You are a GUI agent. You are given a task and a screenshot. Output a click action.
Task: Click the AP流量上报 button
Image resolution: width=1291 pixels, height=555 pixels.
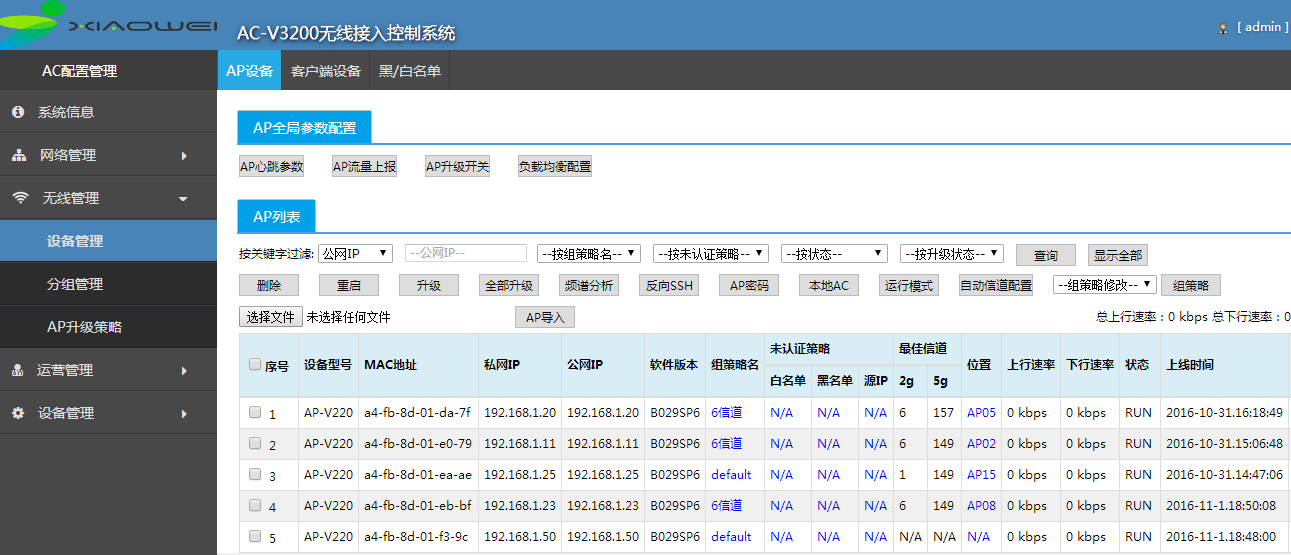(364, 167)
